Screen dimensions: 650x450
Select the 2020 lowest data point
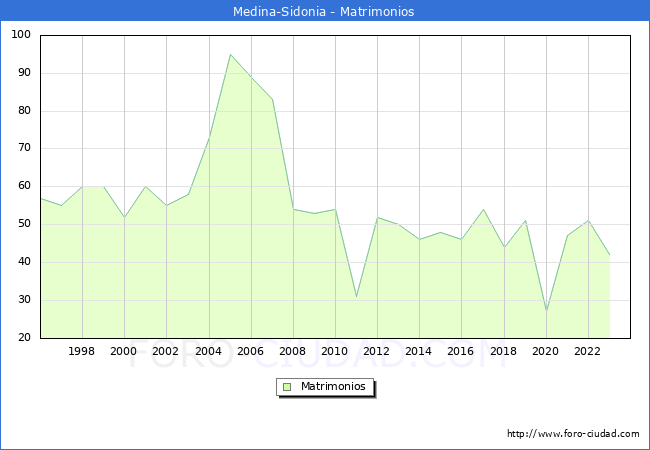pyautogui.click(x=546, y=310)
